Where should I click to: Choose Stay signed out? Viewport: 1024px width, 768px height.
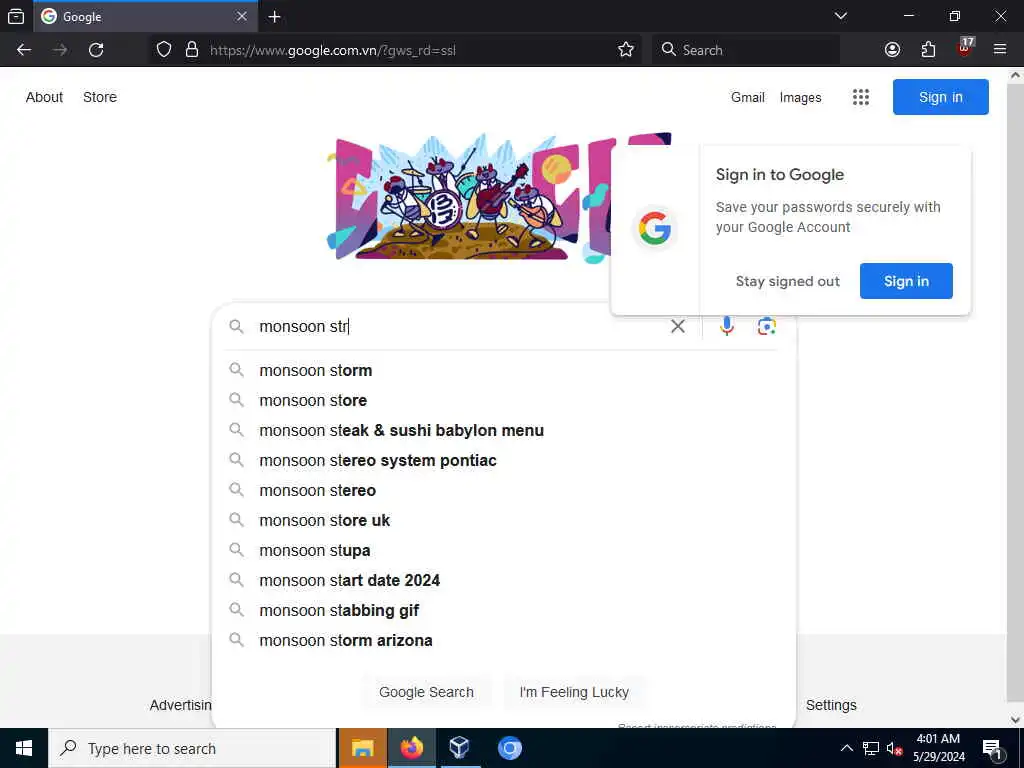coord(788,281)
